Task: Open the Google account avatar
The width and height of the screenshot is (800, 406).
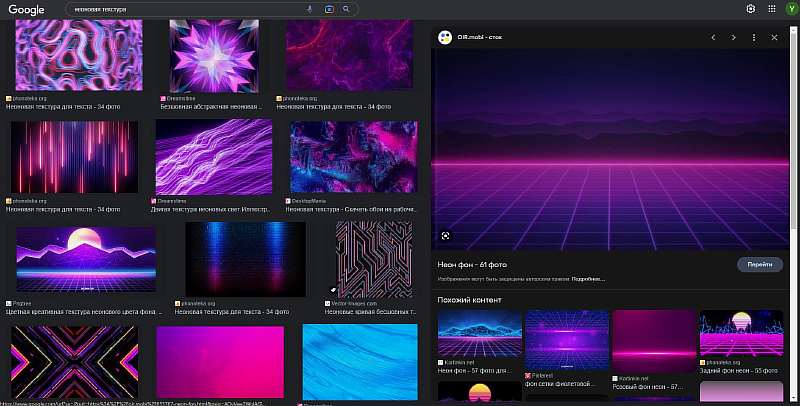Action: [x=792, y=9]
